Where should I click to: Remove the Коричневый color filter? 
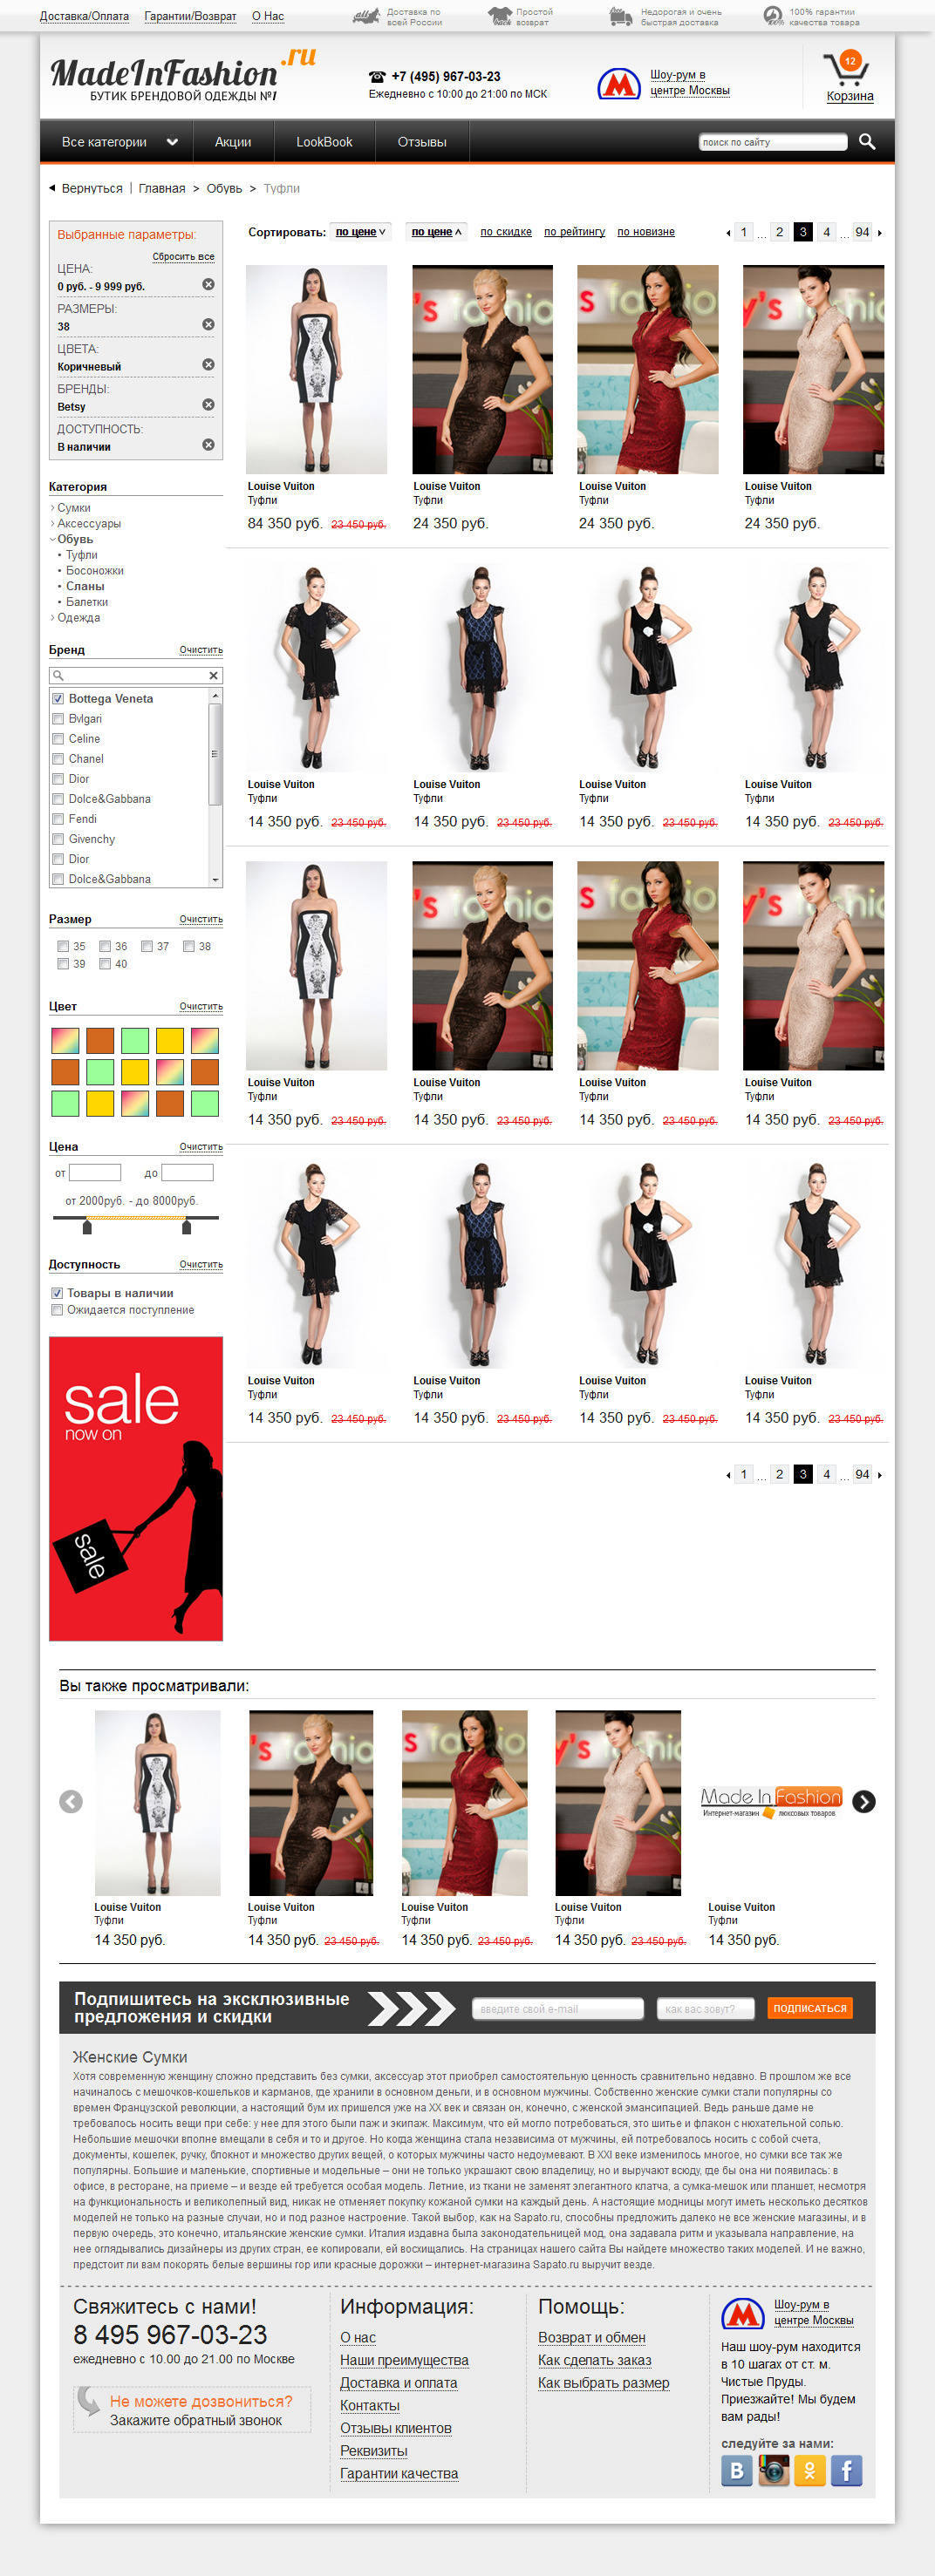point(208,364)
